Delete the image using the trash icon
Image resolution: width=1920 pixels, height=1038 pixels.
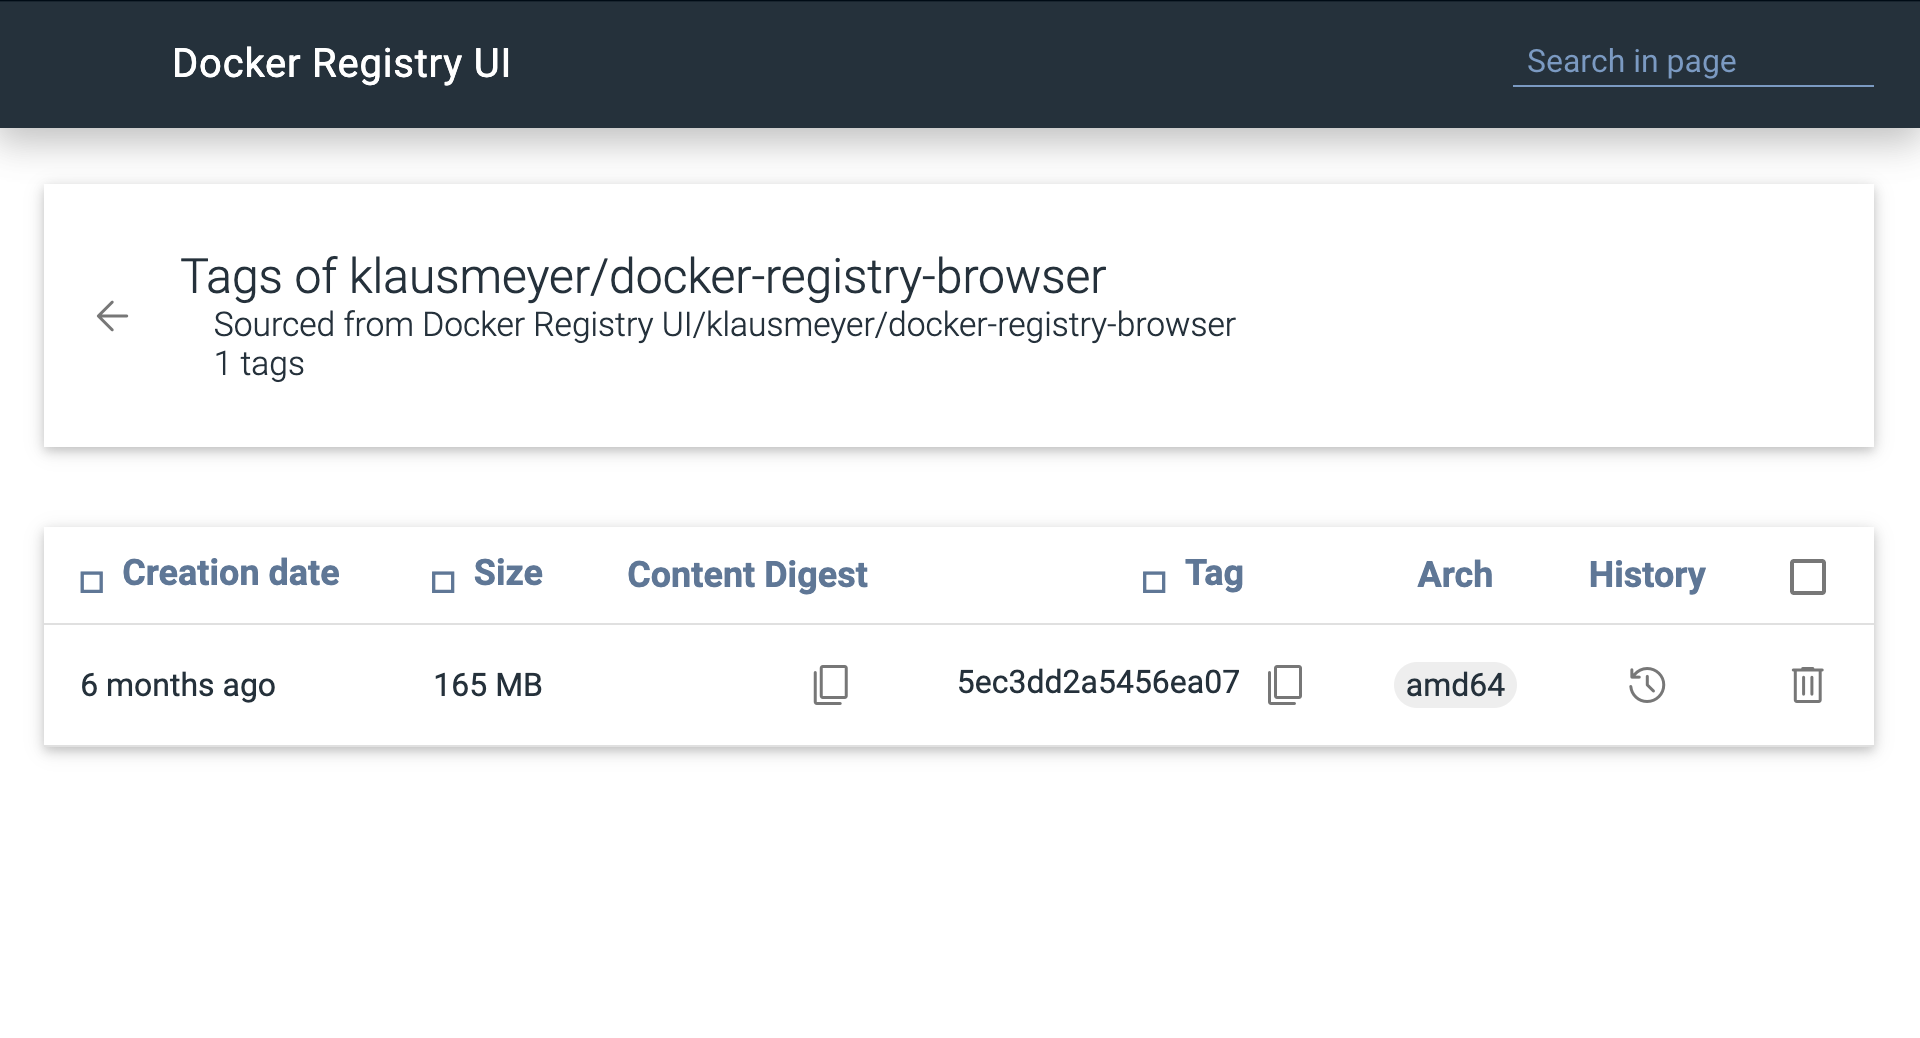pyautogui.click(x=1807, y=685)
